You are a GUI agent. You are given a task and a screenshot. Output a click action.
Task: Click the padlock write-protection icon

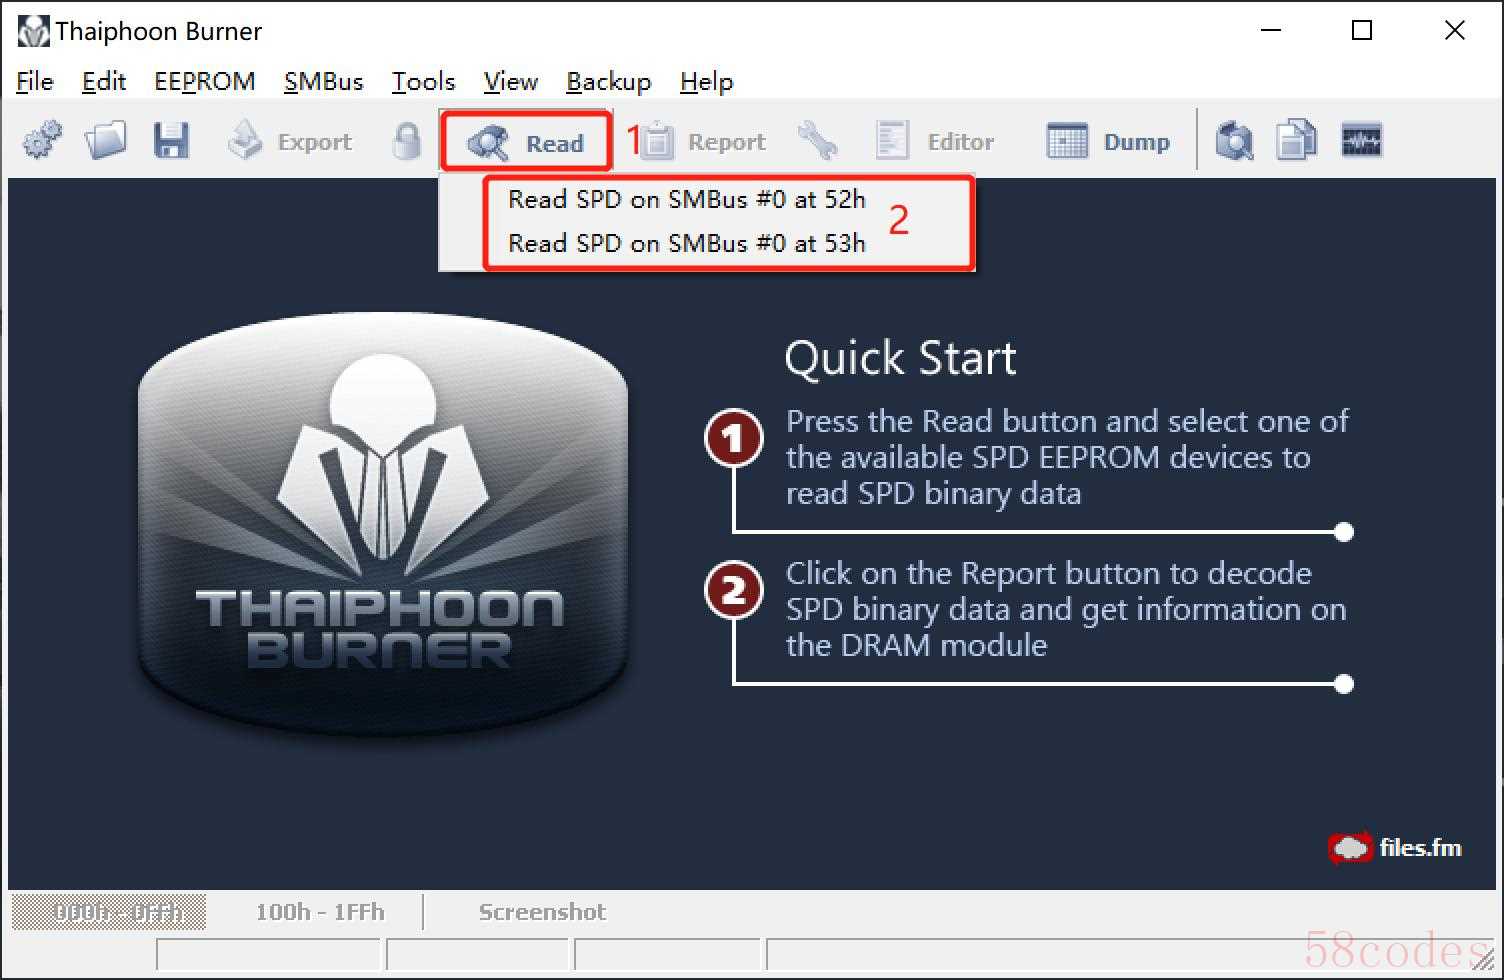406,141
